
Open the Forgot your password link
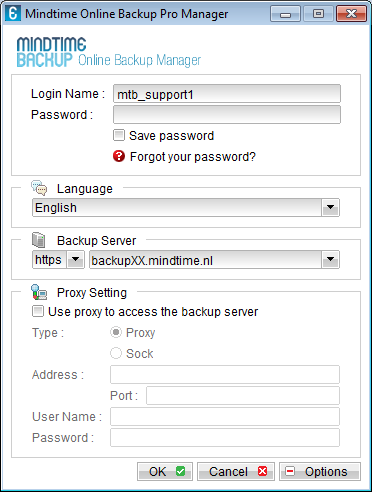coord(193,156)
